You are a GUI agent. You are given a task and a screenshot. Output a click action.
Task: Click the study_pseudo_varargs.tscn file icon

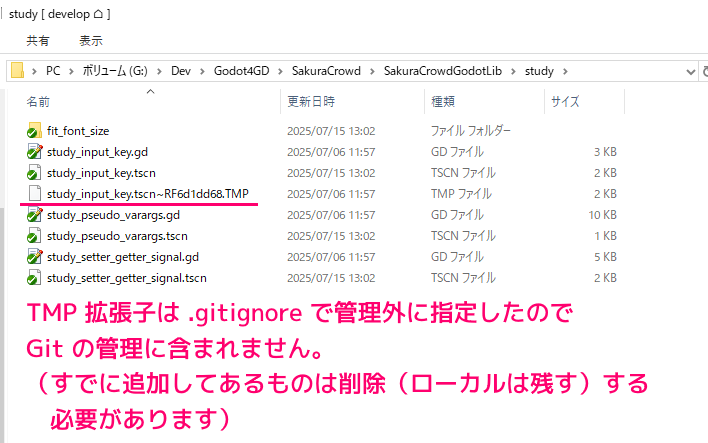tap(35, 236)
